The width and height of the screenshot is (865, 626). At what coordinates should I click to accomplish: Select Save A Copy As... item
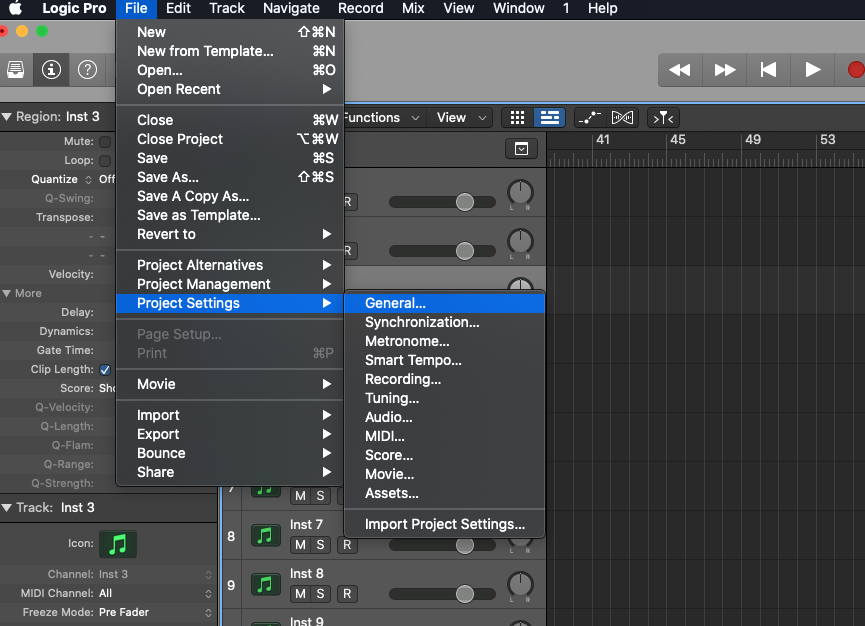tap(230, 196)
